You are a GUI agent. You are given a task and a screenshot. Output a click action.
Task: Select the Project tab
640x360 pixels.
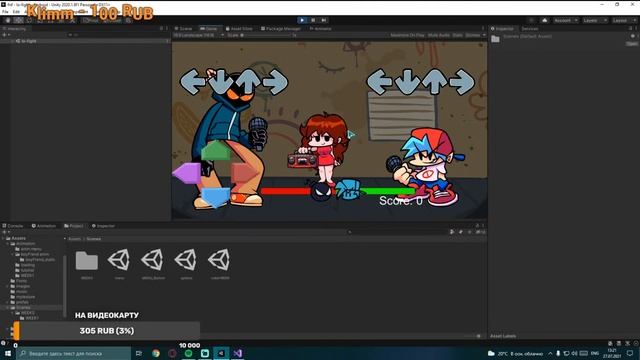74,226
